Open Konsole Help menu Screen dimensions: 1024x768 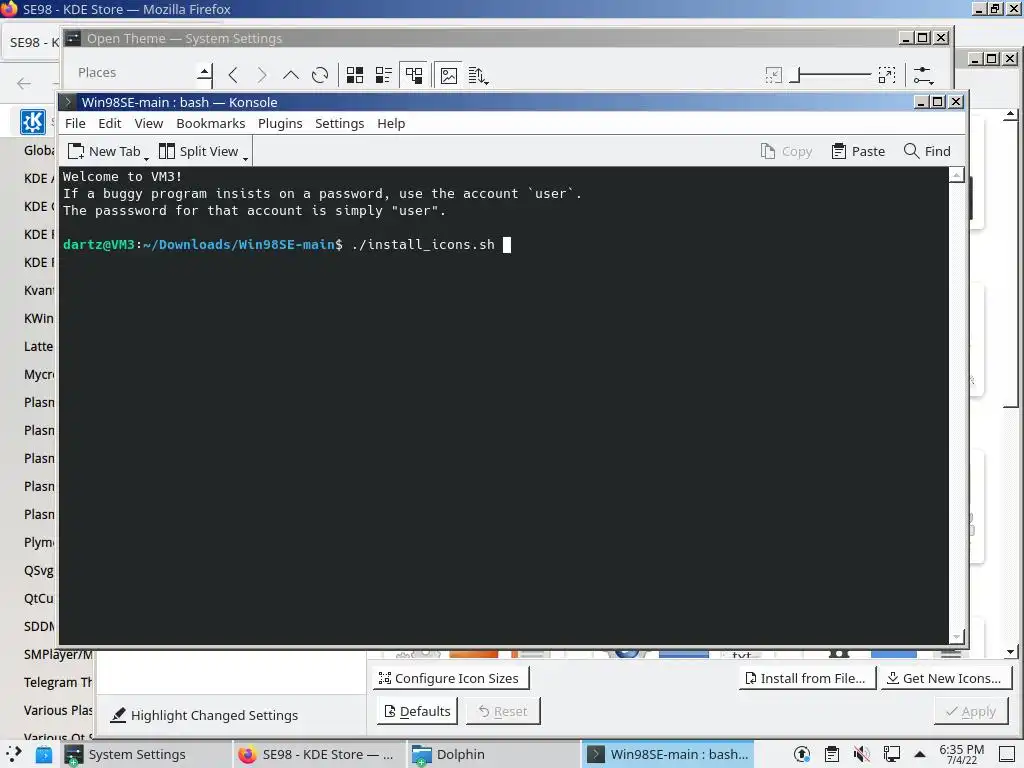pos(391,123)
